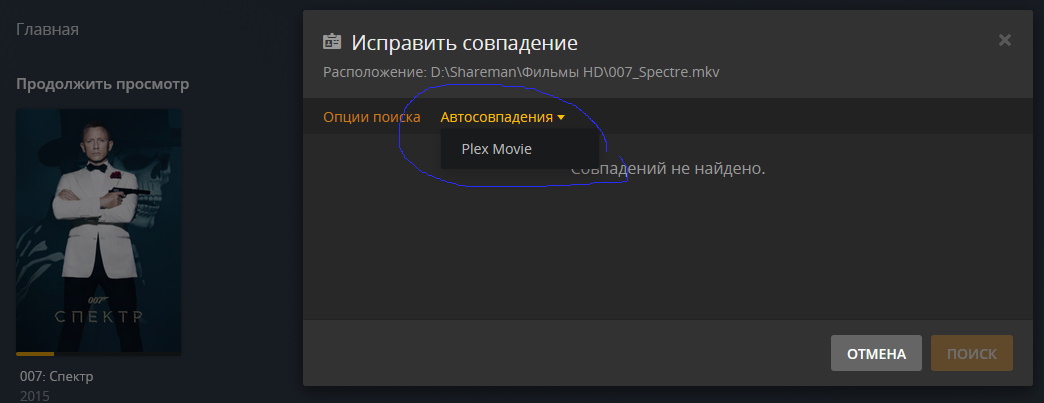Image resolution: width=1044 pixels, height=403 pixels.
Task: Expand the Автосовпадения agent dropdown
Action: (x=503, y=117)
